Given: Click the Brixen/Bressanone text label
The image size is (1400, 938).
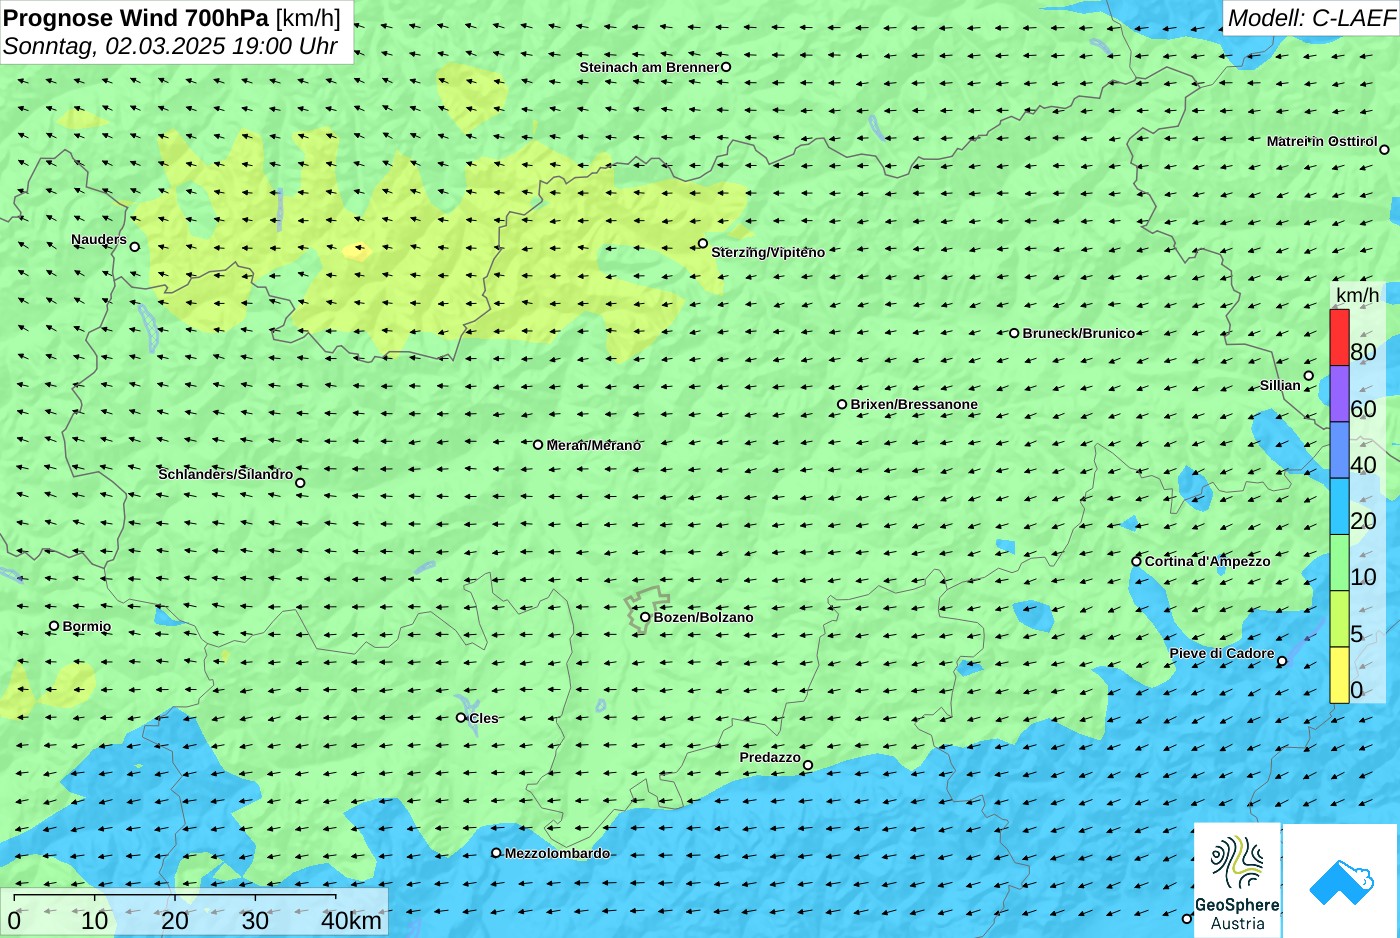Looking at the screenshot, I should pos(914,404).
